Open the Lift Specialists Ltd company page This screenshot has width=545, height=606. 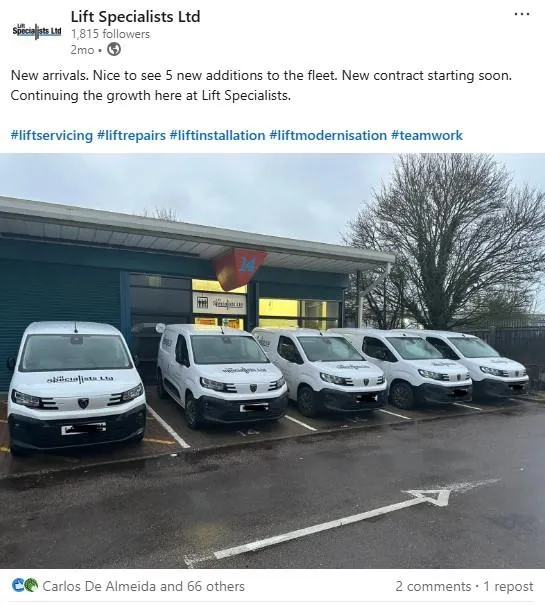(135, 17)
